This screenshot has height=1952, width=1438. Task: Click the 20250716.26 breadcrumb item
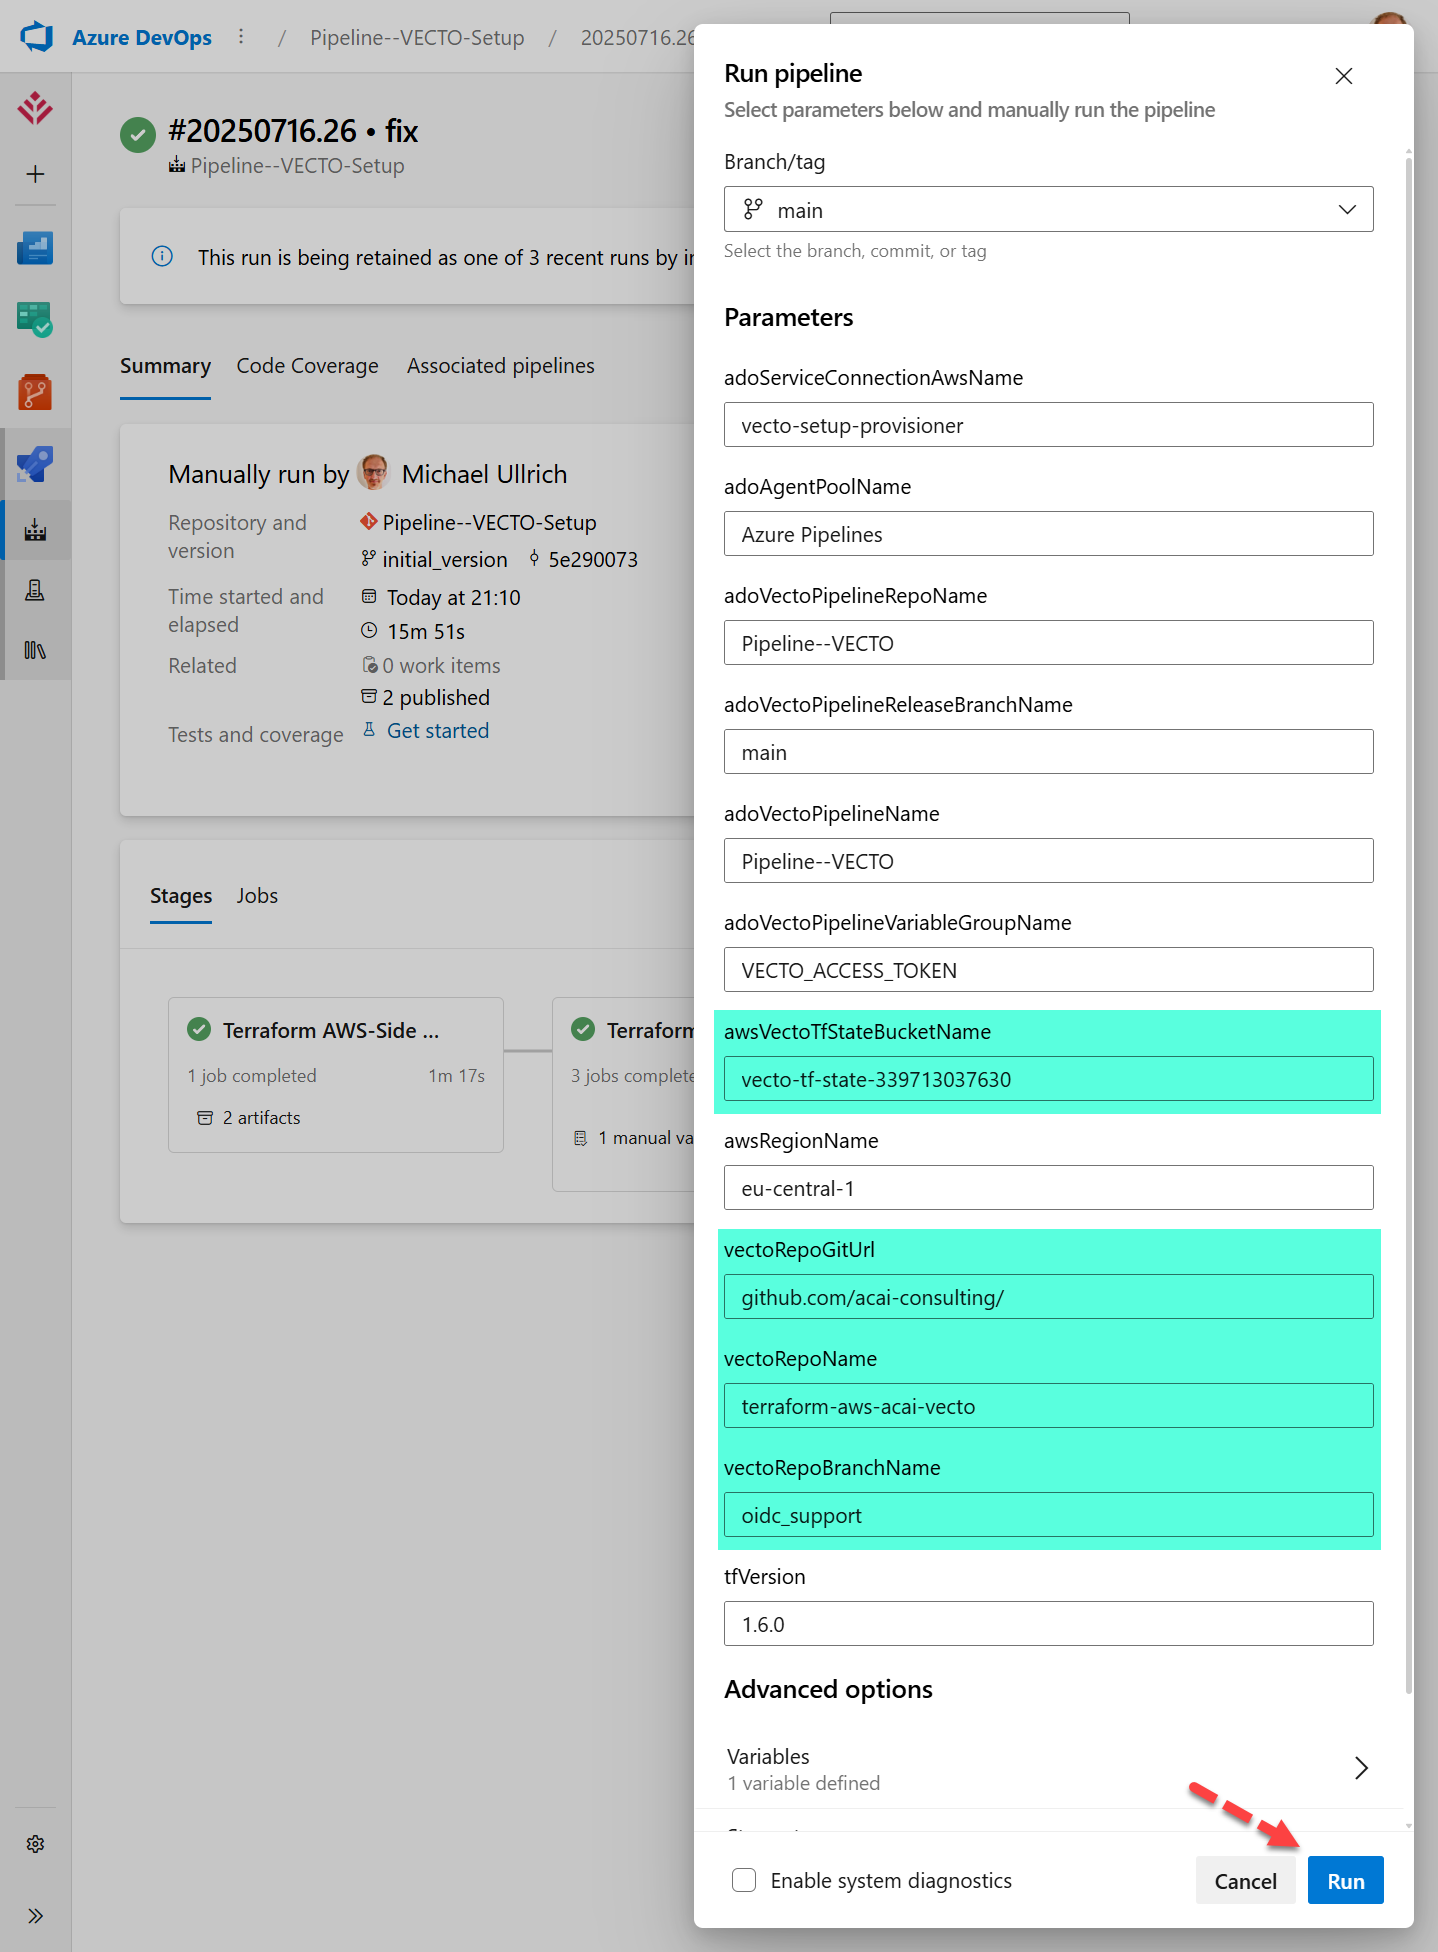[638, 37]
